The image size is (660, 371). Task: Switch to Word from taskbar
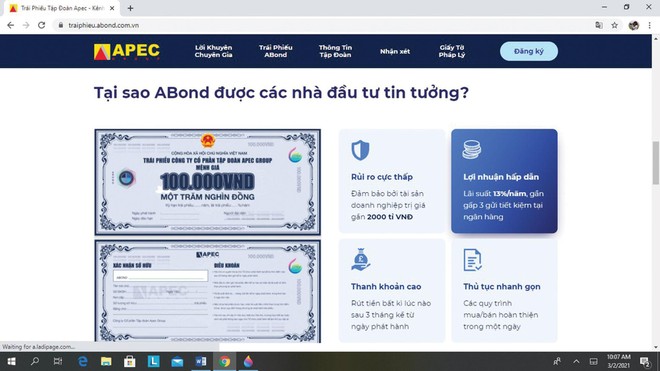coord(201,361)
